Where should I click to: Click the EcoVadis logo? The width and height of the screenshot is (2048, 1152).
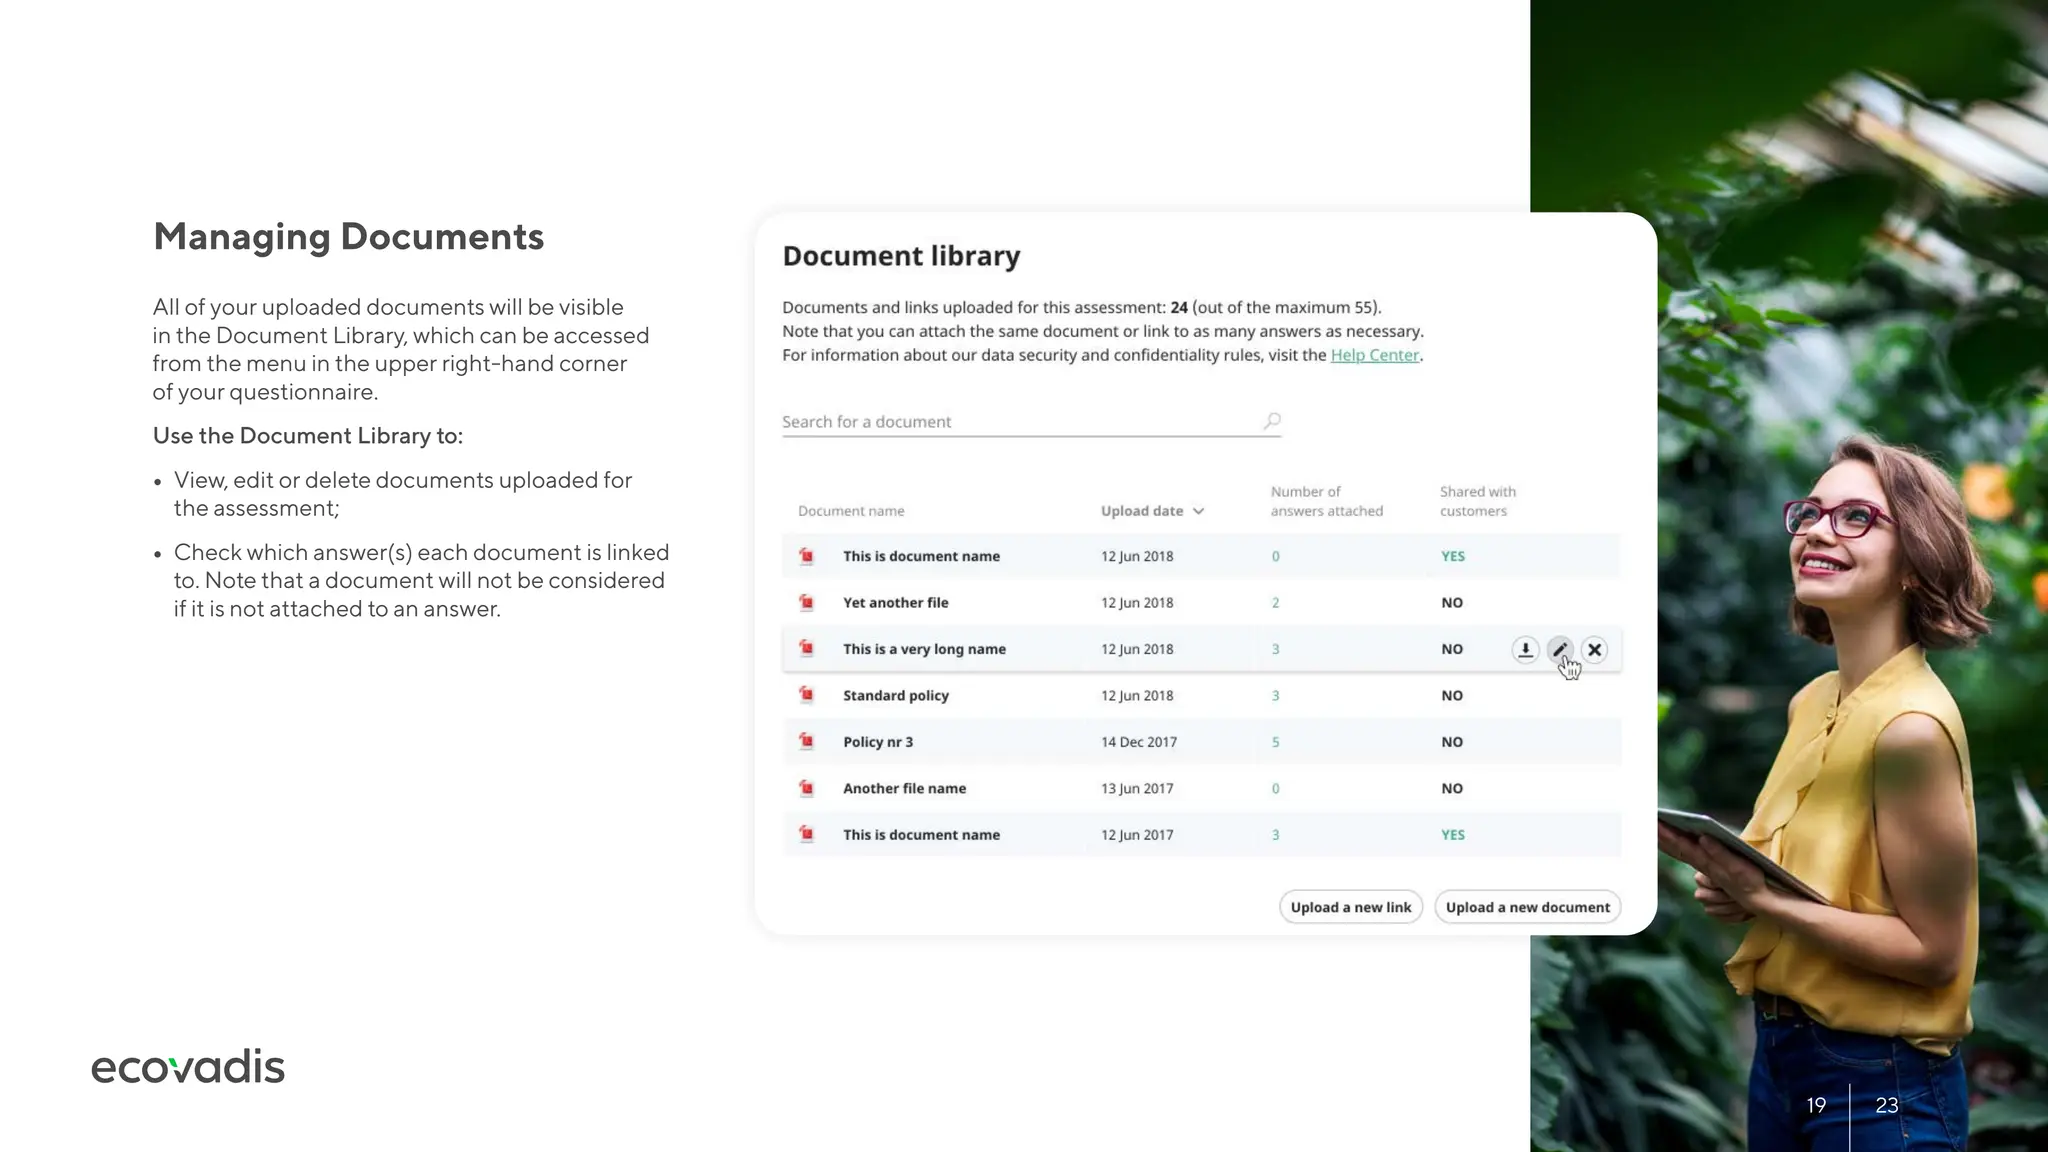pyautogui.click(x=188, y=1067)
